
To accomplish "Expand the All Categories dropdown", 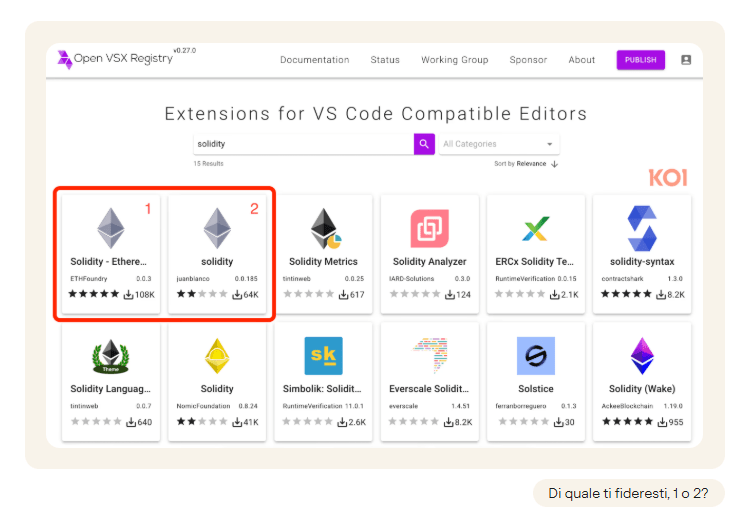I will (499, 144).
